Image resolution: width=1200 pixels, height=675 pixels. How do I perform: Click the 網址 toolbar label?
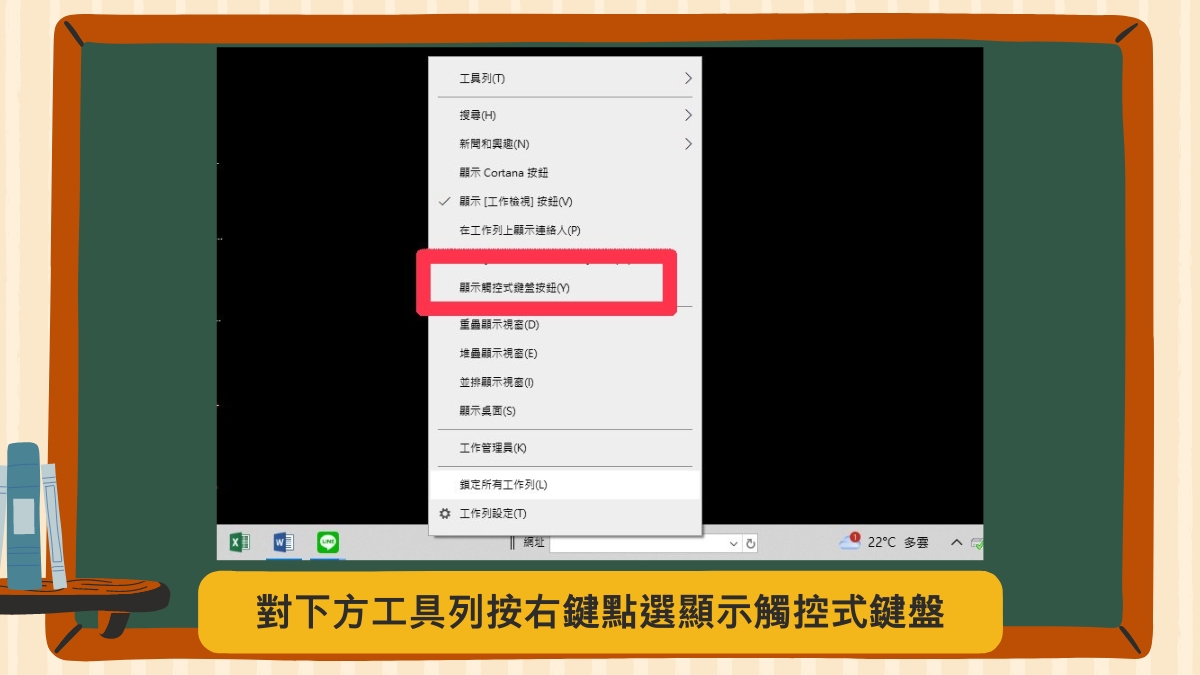534,542
